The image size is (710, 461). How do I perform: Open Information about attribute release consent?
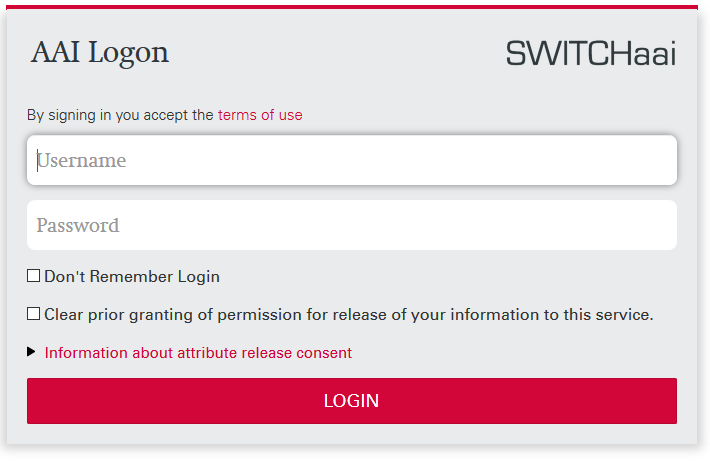[x=198, y=353]
